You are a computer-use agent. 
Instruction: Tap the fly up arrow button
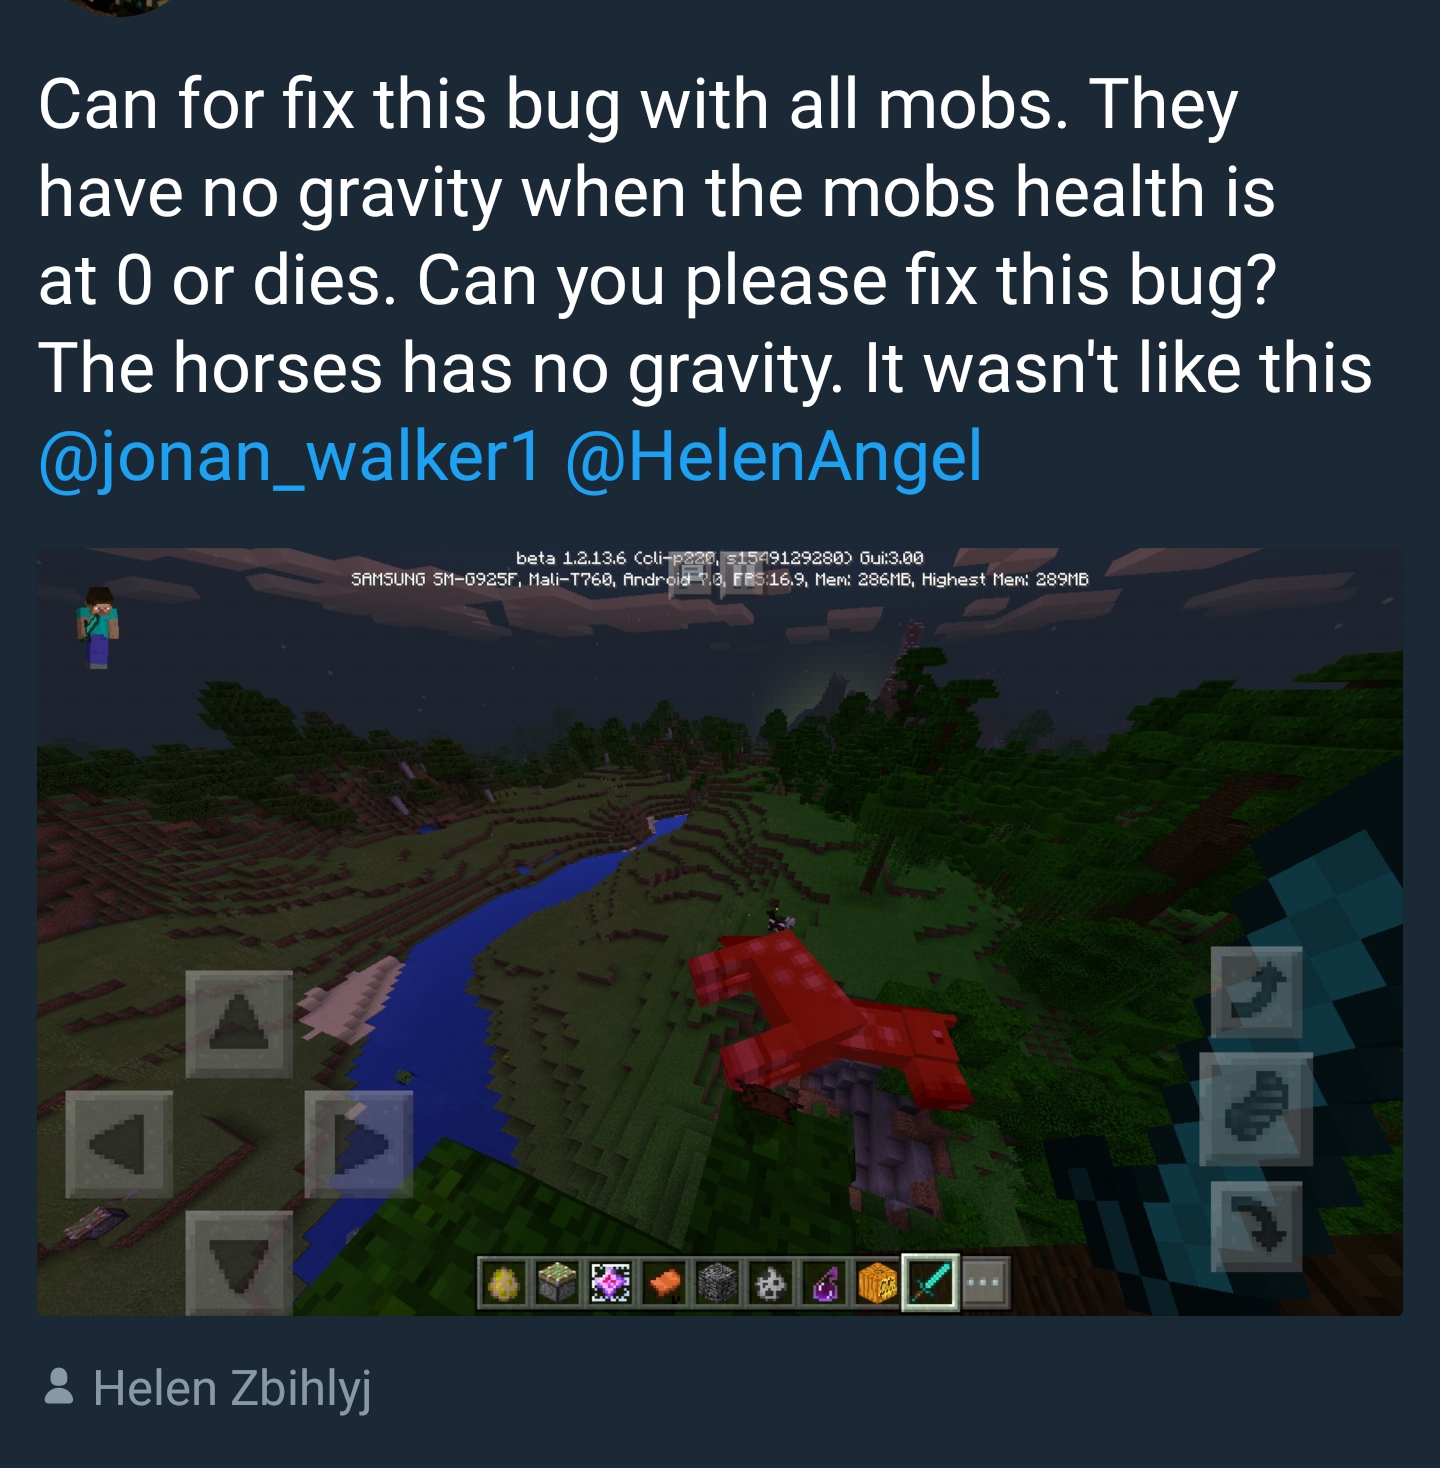[1257, 991]
